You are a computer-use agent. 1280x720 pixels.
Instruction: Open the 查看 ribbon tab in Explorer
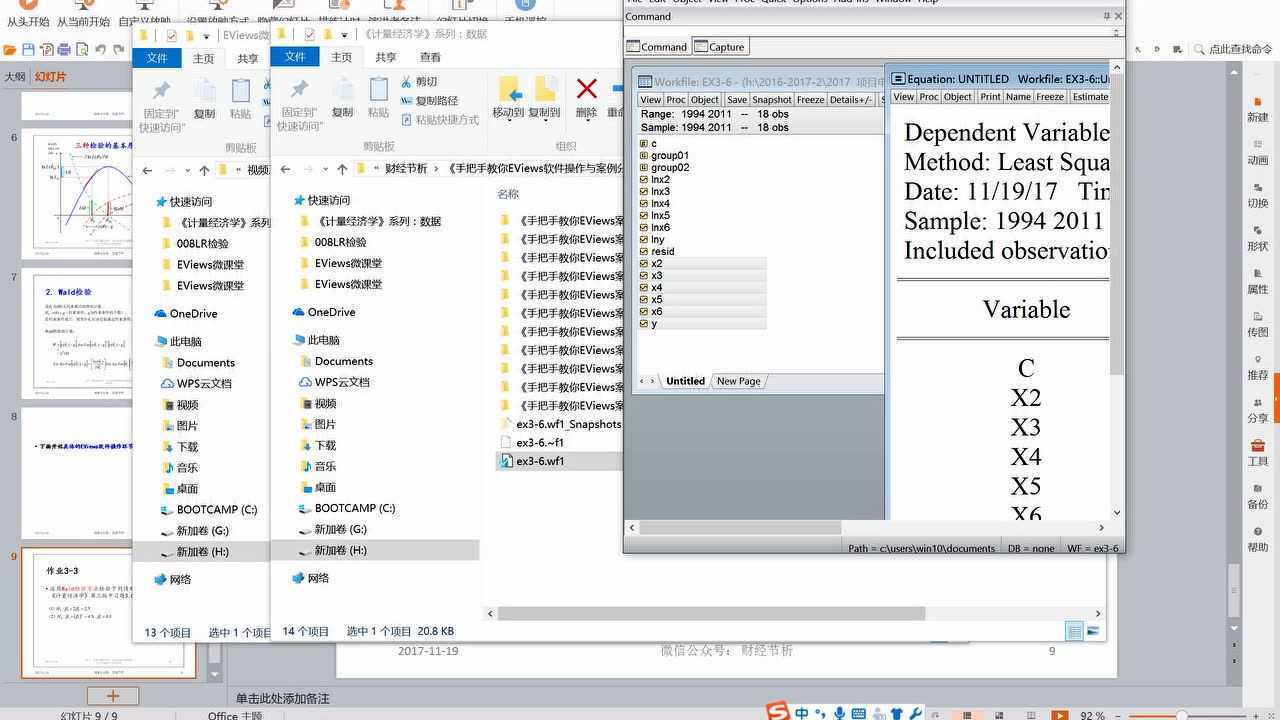tap(430, 57)
